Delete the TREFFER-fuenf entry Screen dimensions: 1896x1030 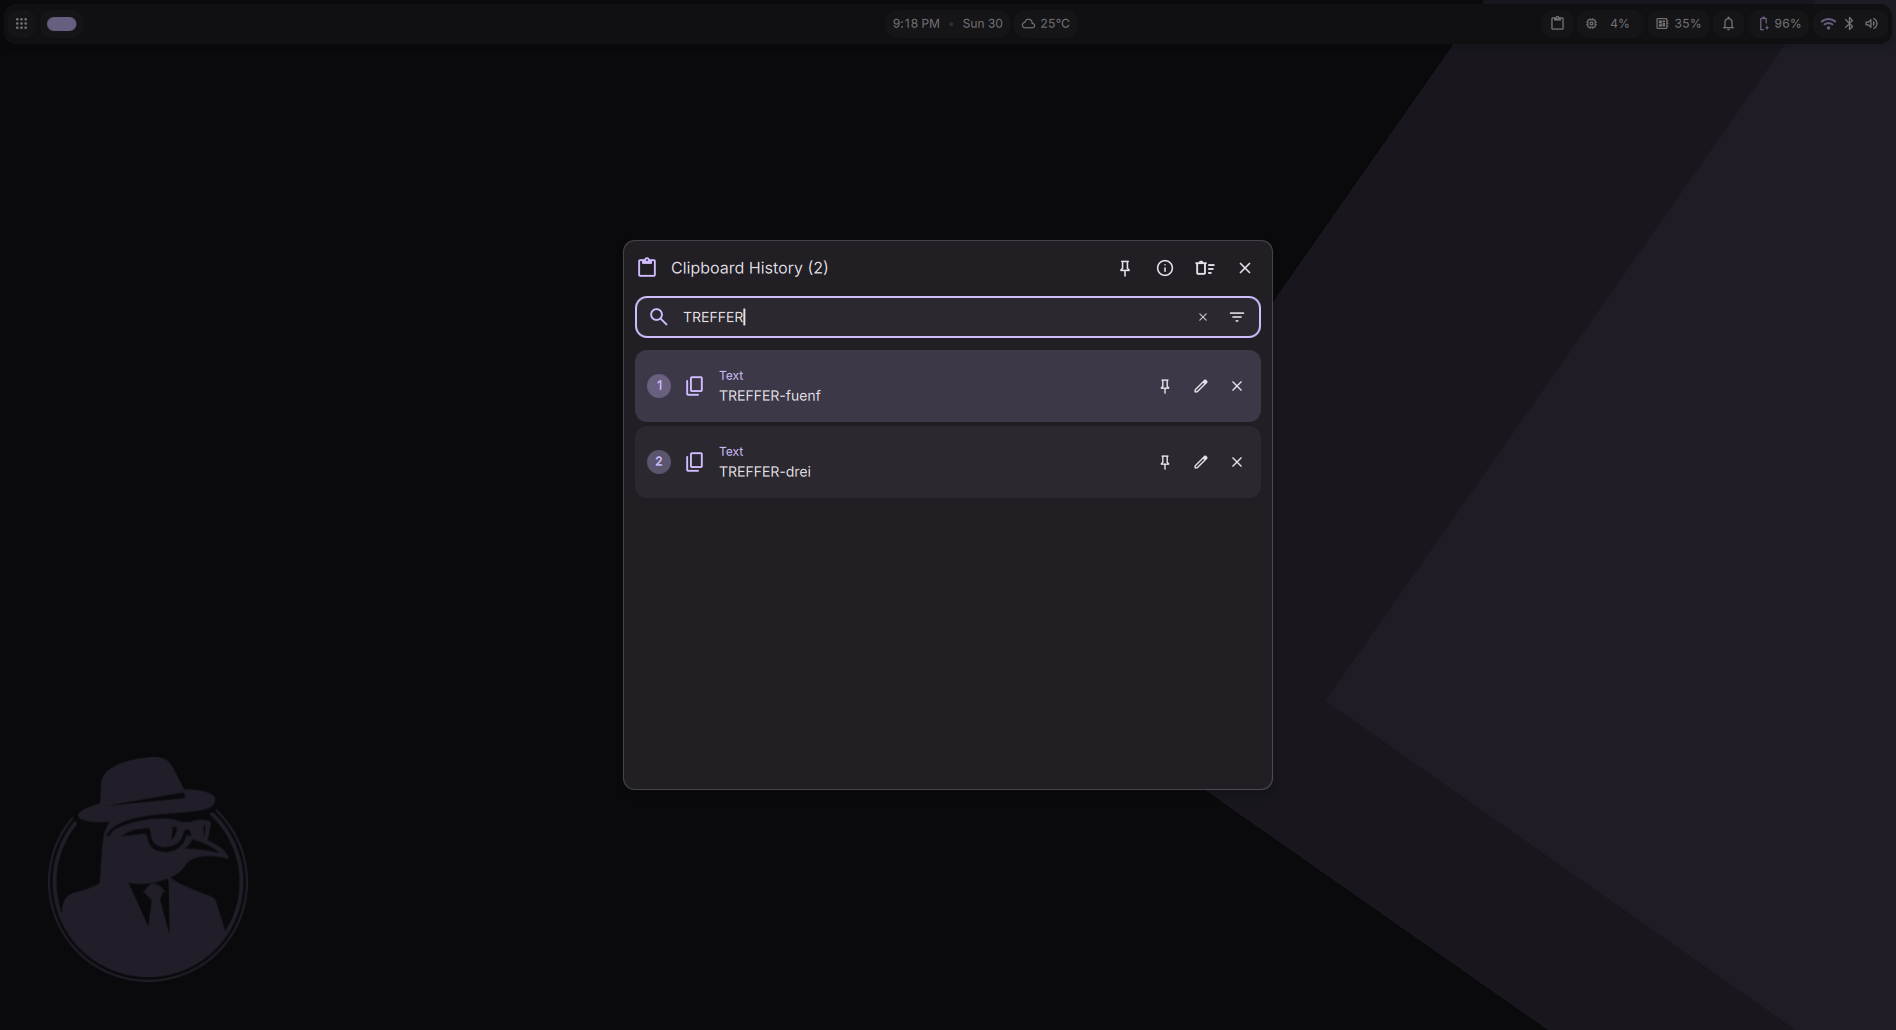coord(1237,386)
